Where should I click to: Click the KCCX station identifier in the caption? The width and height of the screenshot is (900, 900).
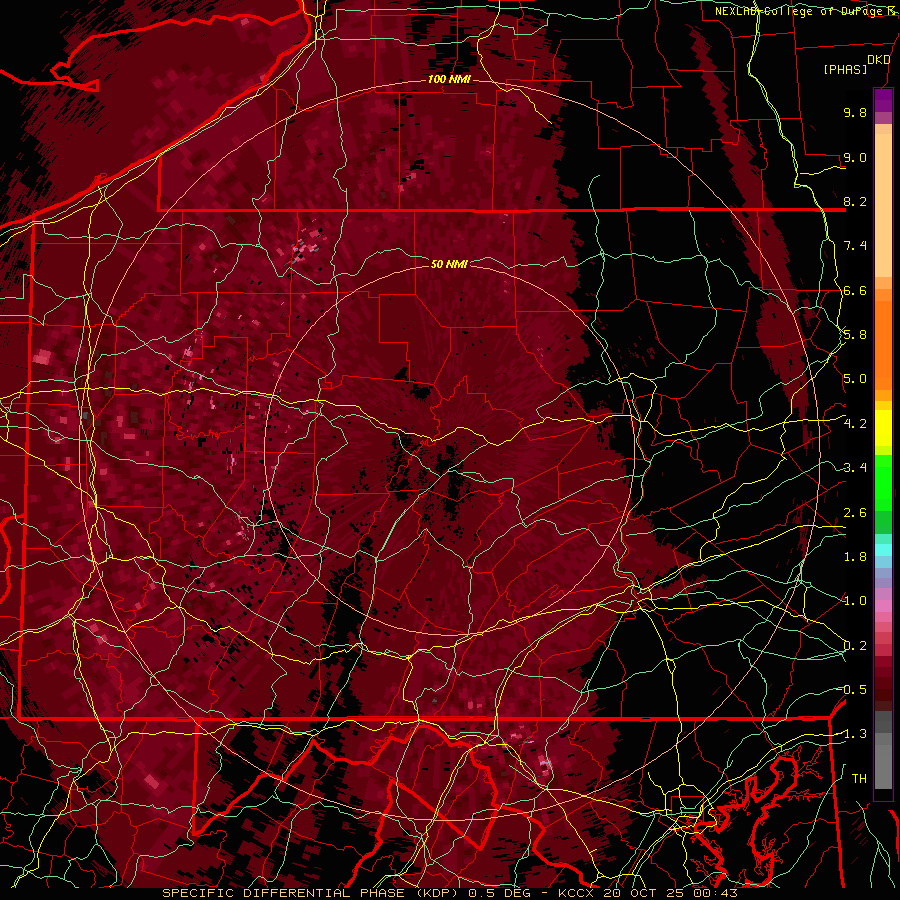pos(577,893)
